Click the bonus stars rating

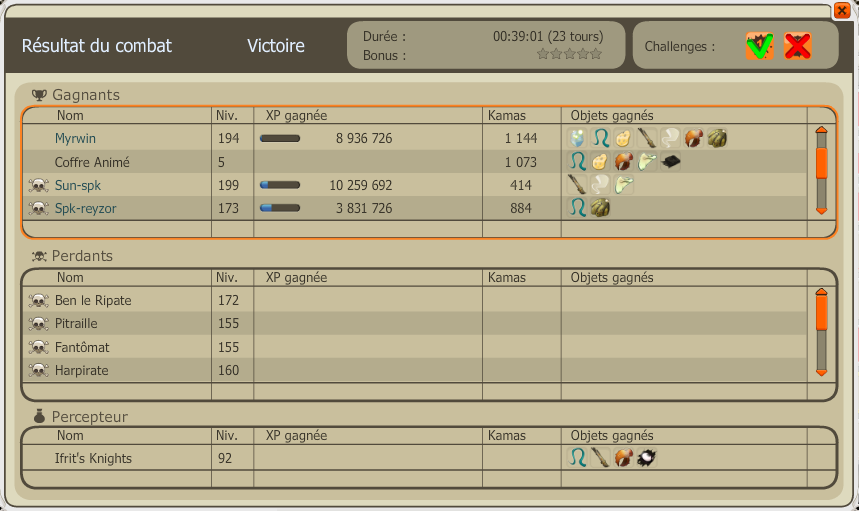pyautogui.click(x=569, y=54)
